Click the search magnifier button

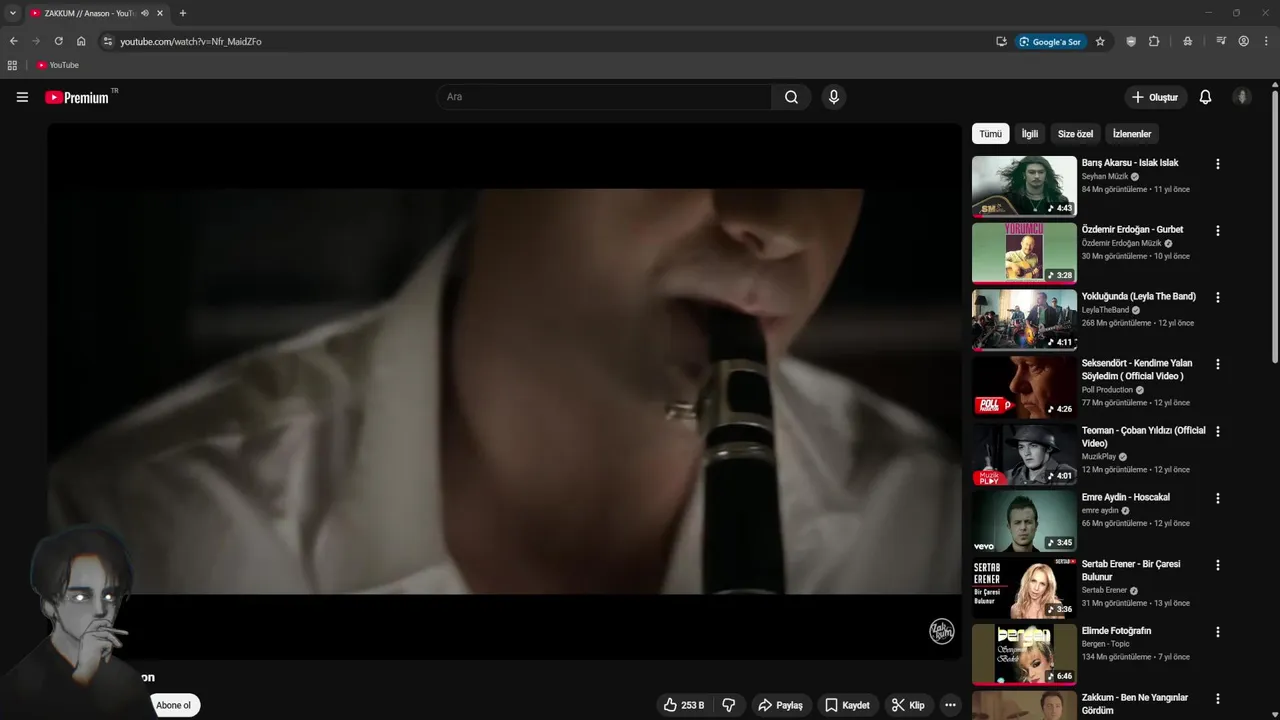[791, 97]
